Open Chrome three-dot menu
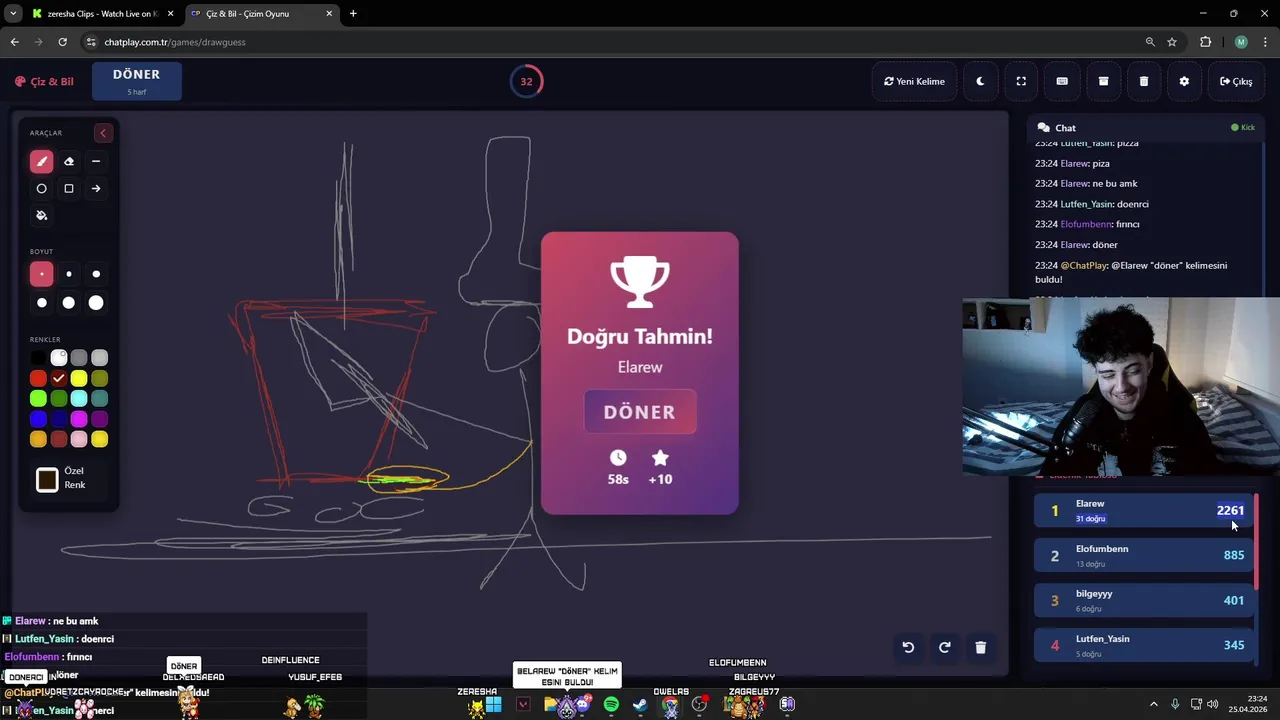Screen dimensions: 1280x720 (1265, 42)
